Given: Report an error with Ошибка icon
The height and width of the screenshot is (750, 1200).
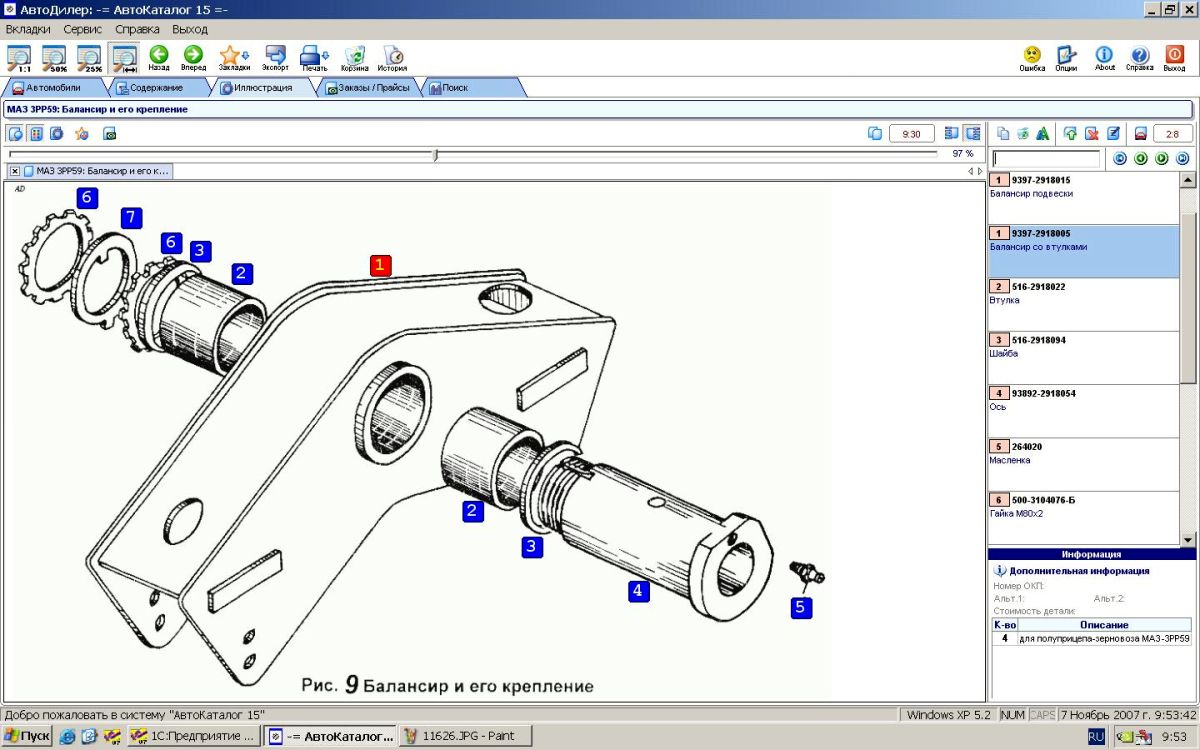Looking at the screenshot, I should (1032, 57).
